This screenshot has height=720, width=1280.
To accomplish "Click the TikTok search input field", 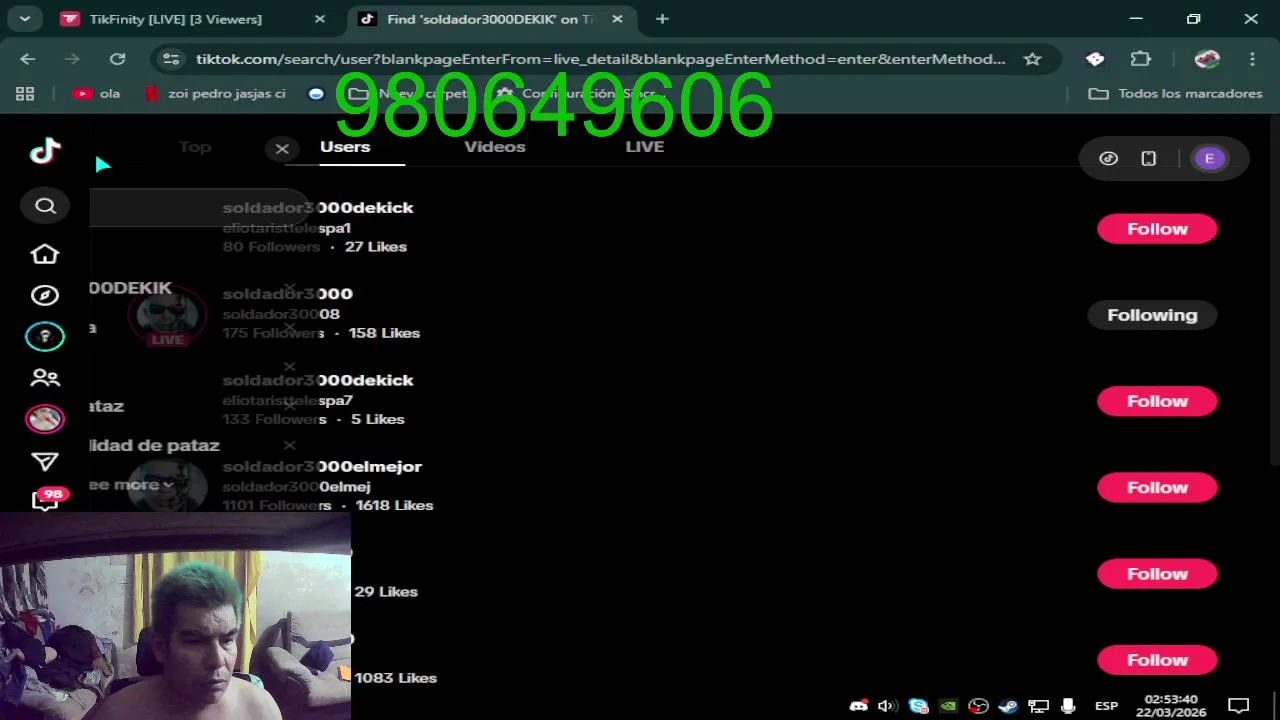I will (x=198, y=207).
